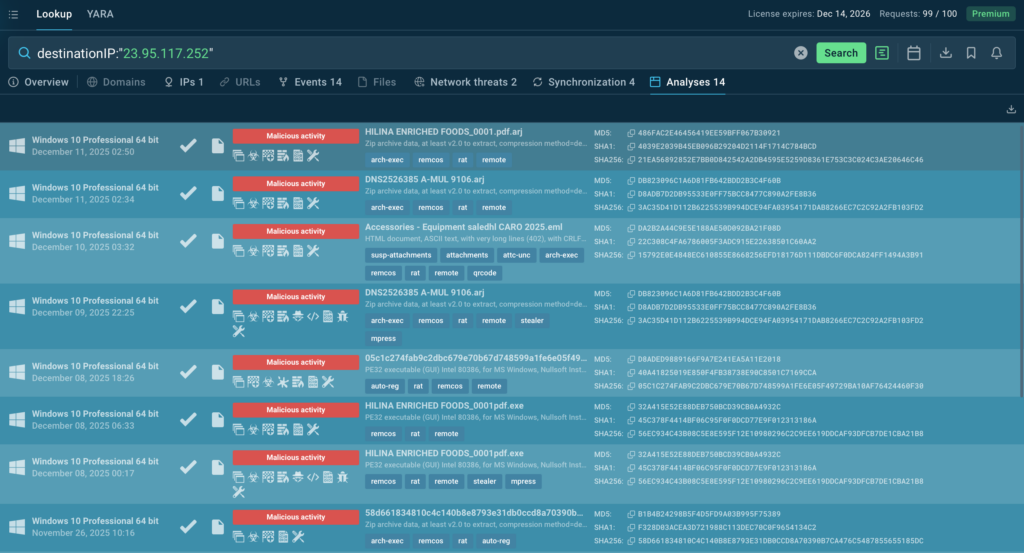
Task: Click the hamburger list icon at top left
Action: [x=13, y=14]
